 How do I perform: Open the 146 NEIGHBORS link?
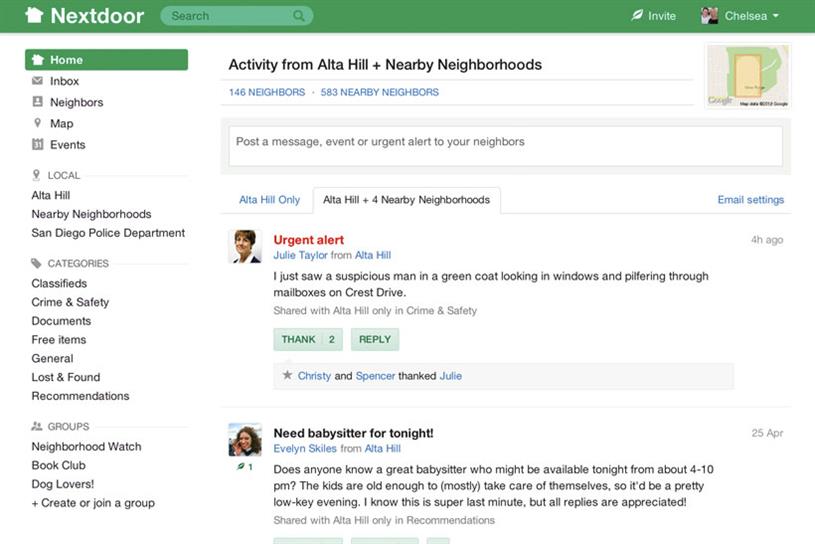(267, 92)
